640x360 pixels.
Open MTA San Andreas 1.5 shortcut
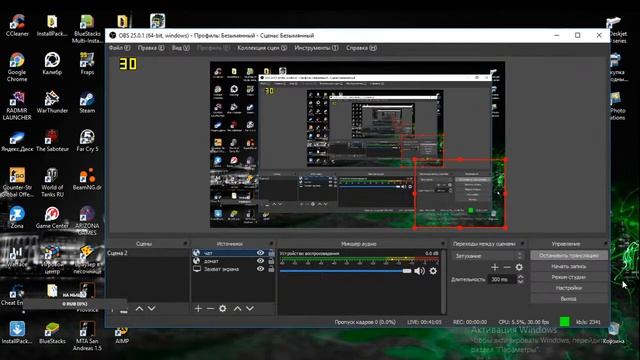pyautogui.click(x=87, y=336)
